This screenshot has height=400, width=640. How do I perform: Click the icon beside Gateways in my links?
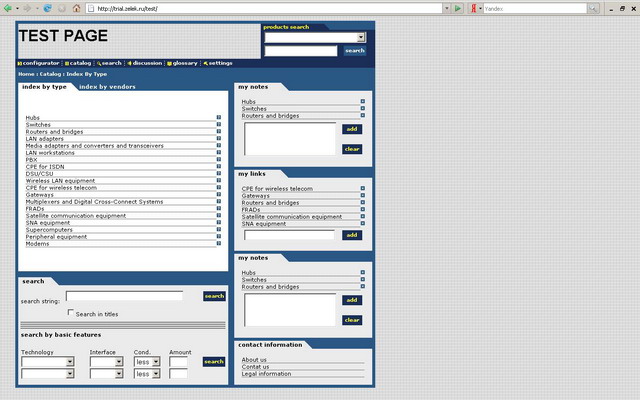click(362, 196)
